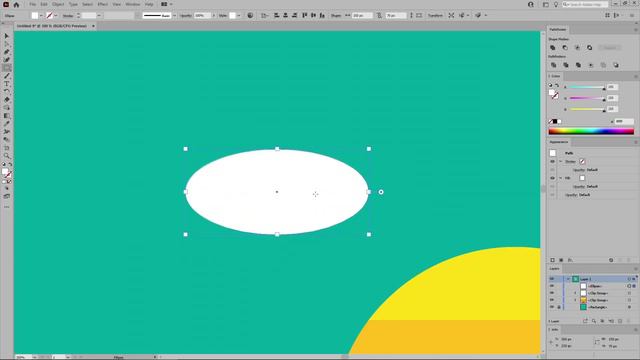Open the Object menu
Viewport: 640px width, 360px height.
click(58, 4)
